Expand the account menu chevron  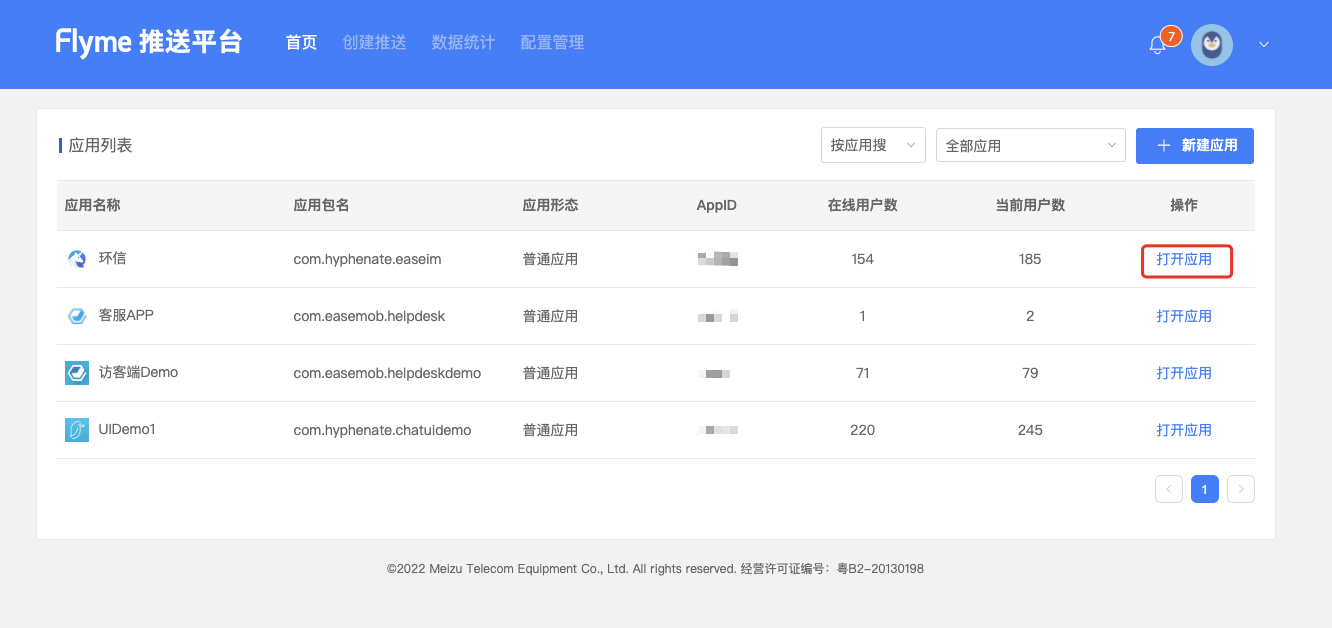tap(1264, 44)
